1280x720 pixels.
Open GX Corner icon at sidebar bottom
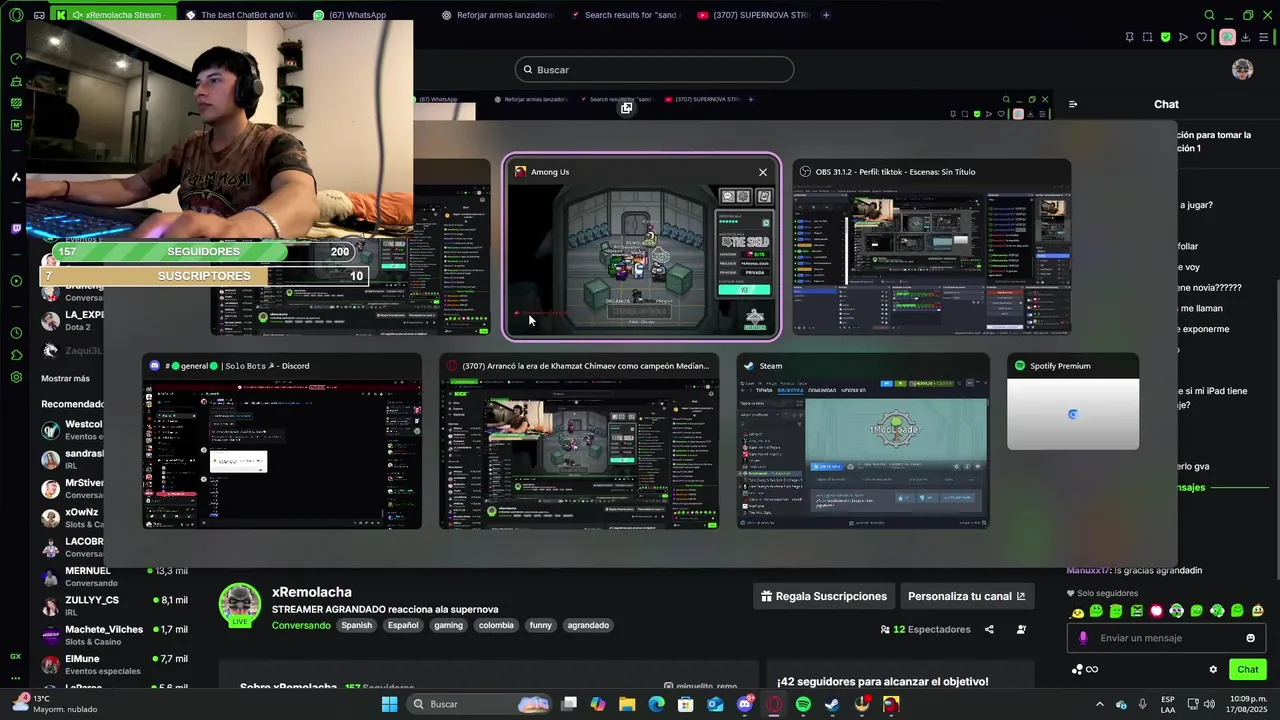[x=15, y=656]
